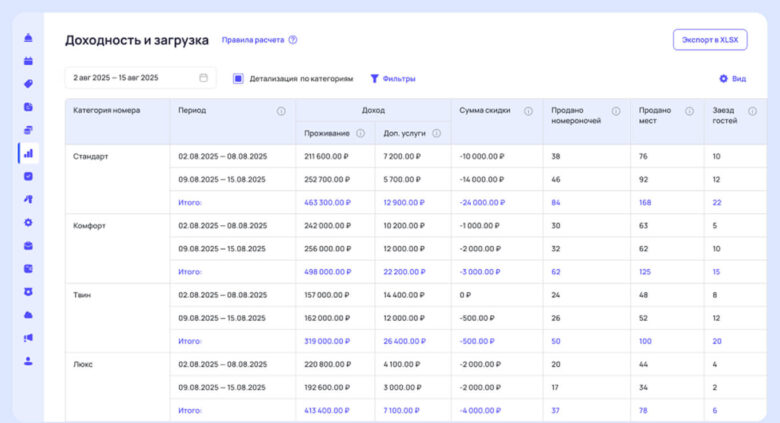Open the reception bell sidebar icon
780x423 pixels.
(28, 38)
